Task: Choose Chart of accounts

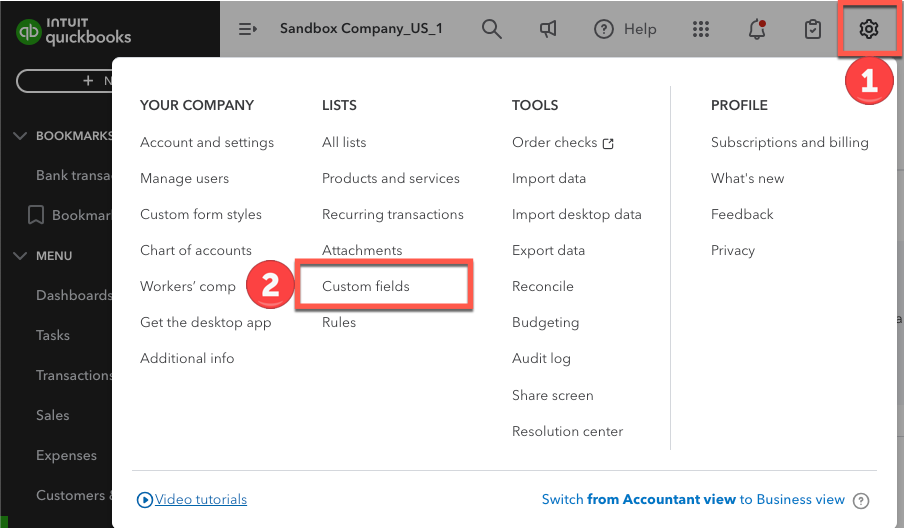Action: tap(196, 250)
